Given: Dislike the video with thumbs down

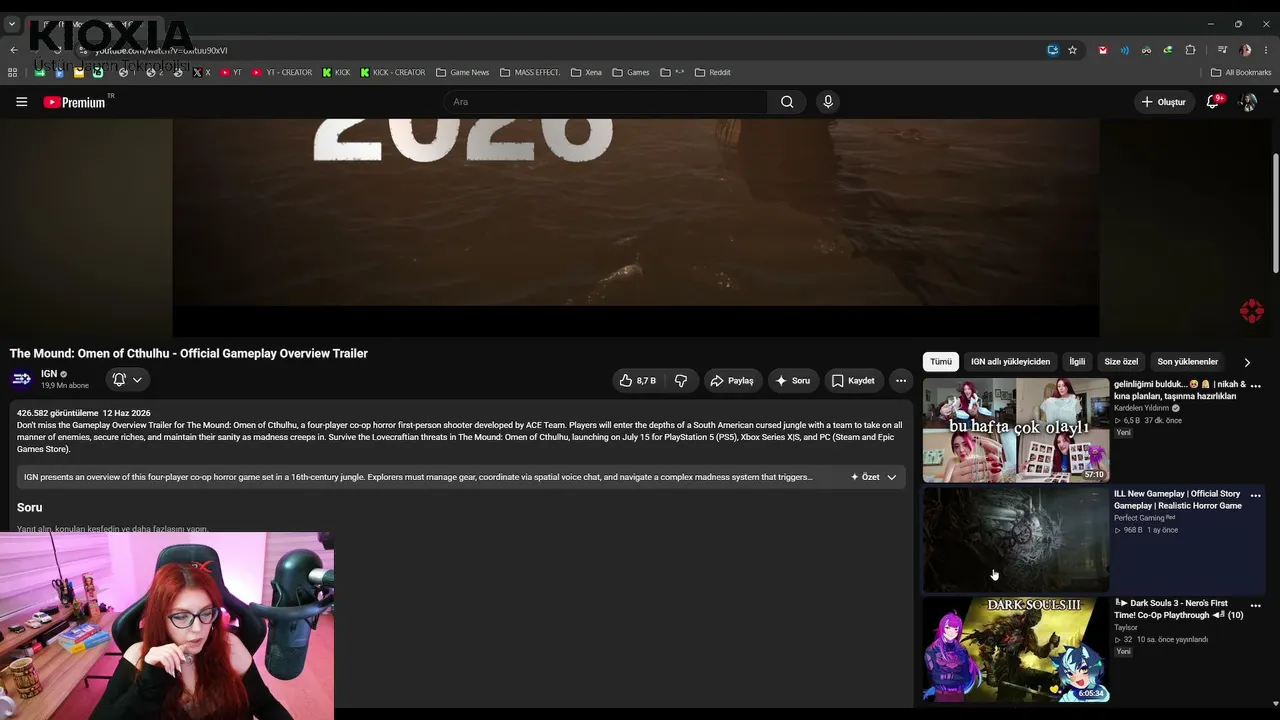Looking at the screenshot, I should click(681, 381).
